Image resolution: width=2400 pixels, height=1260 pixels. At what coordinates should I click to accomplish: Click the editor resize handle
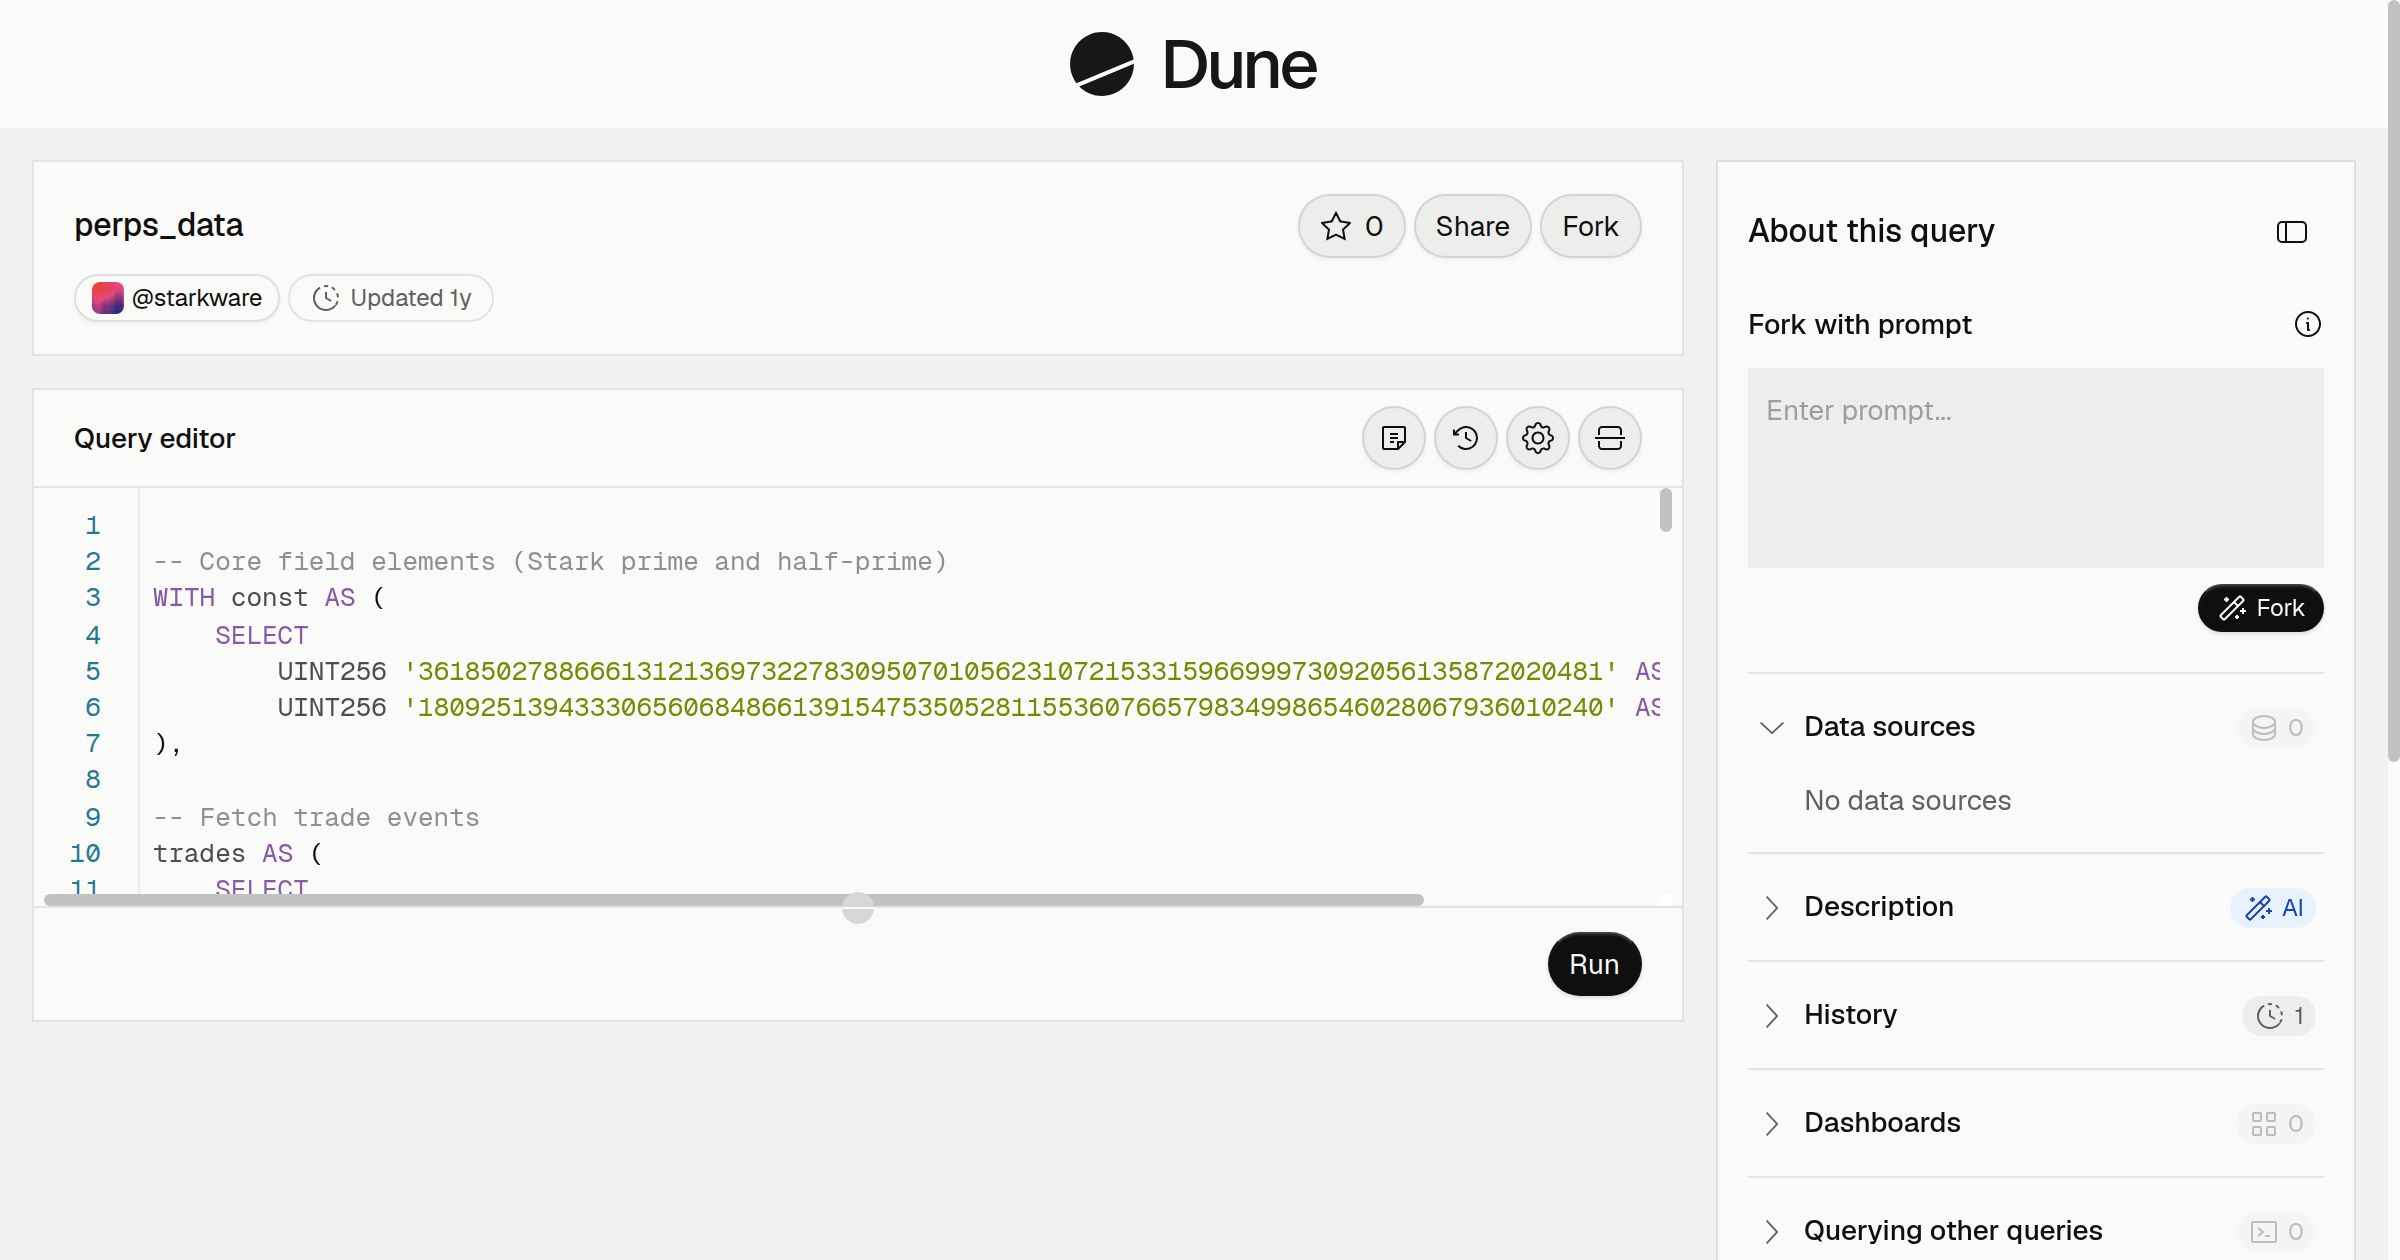(x=857, y=908)
